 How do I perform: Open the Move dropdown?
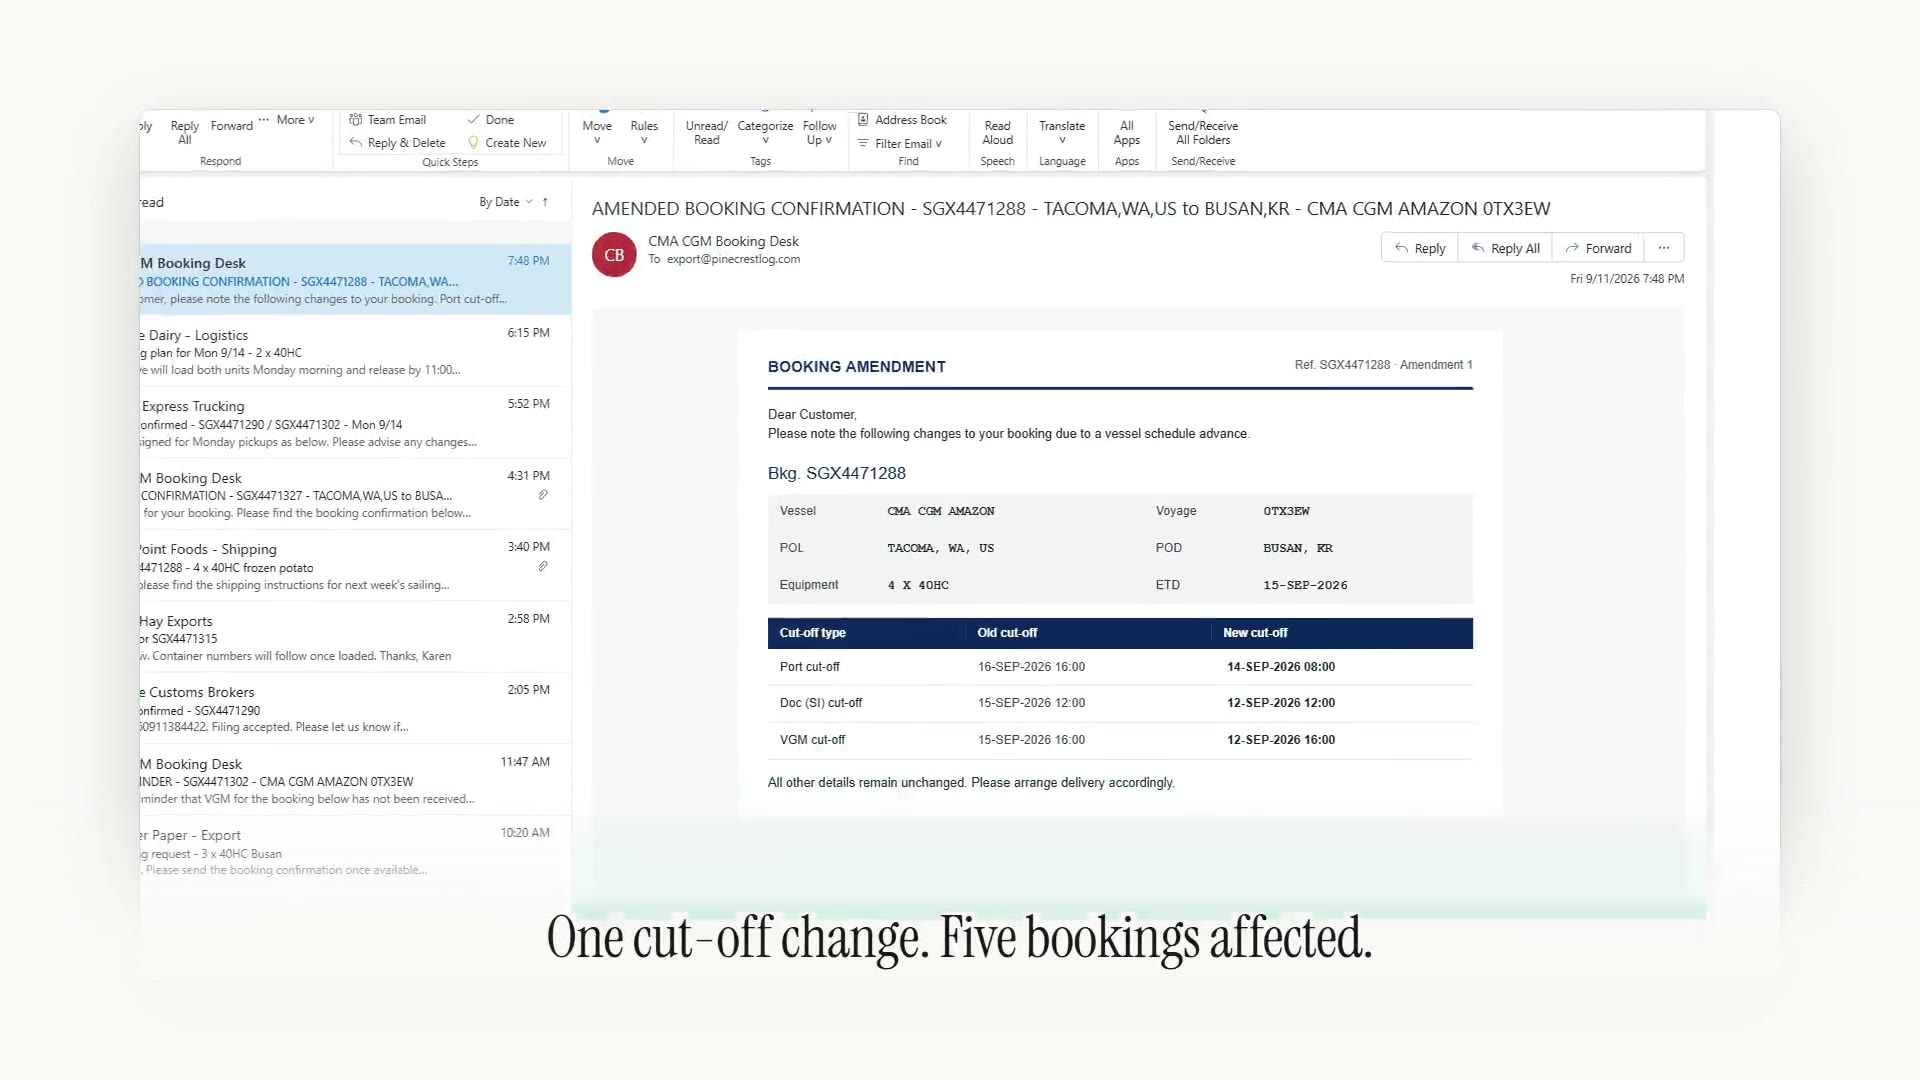597,132
